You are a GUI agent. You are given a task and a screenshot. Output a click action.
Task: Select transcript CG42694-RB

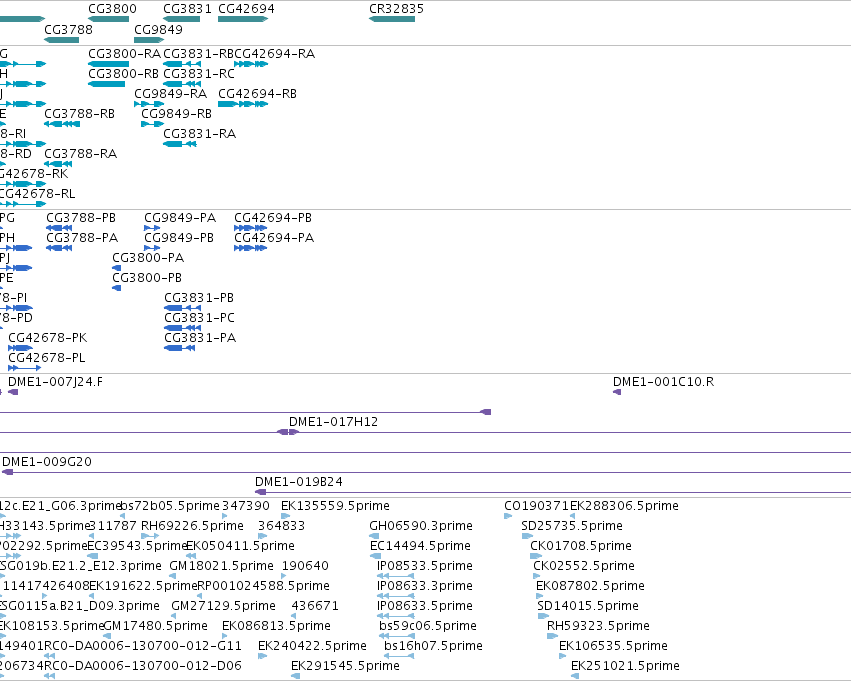point(243,104)
